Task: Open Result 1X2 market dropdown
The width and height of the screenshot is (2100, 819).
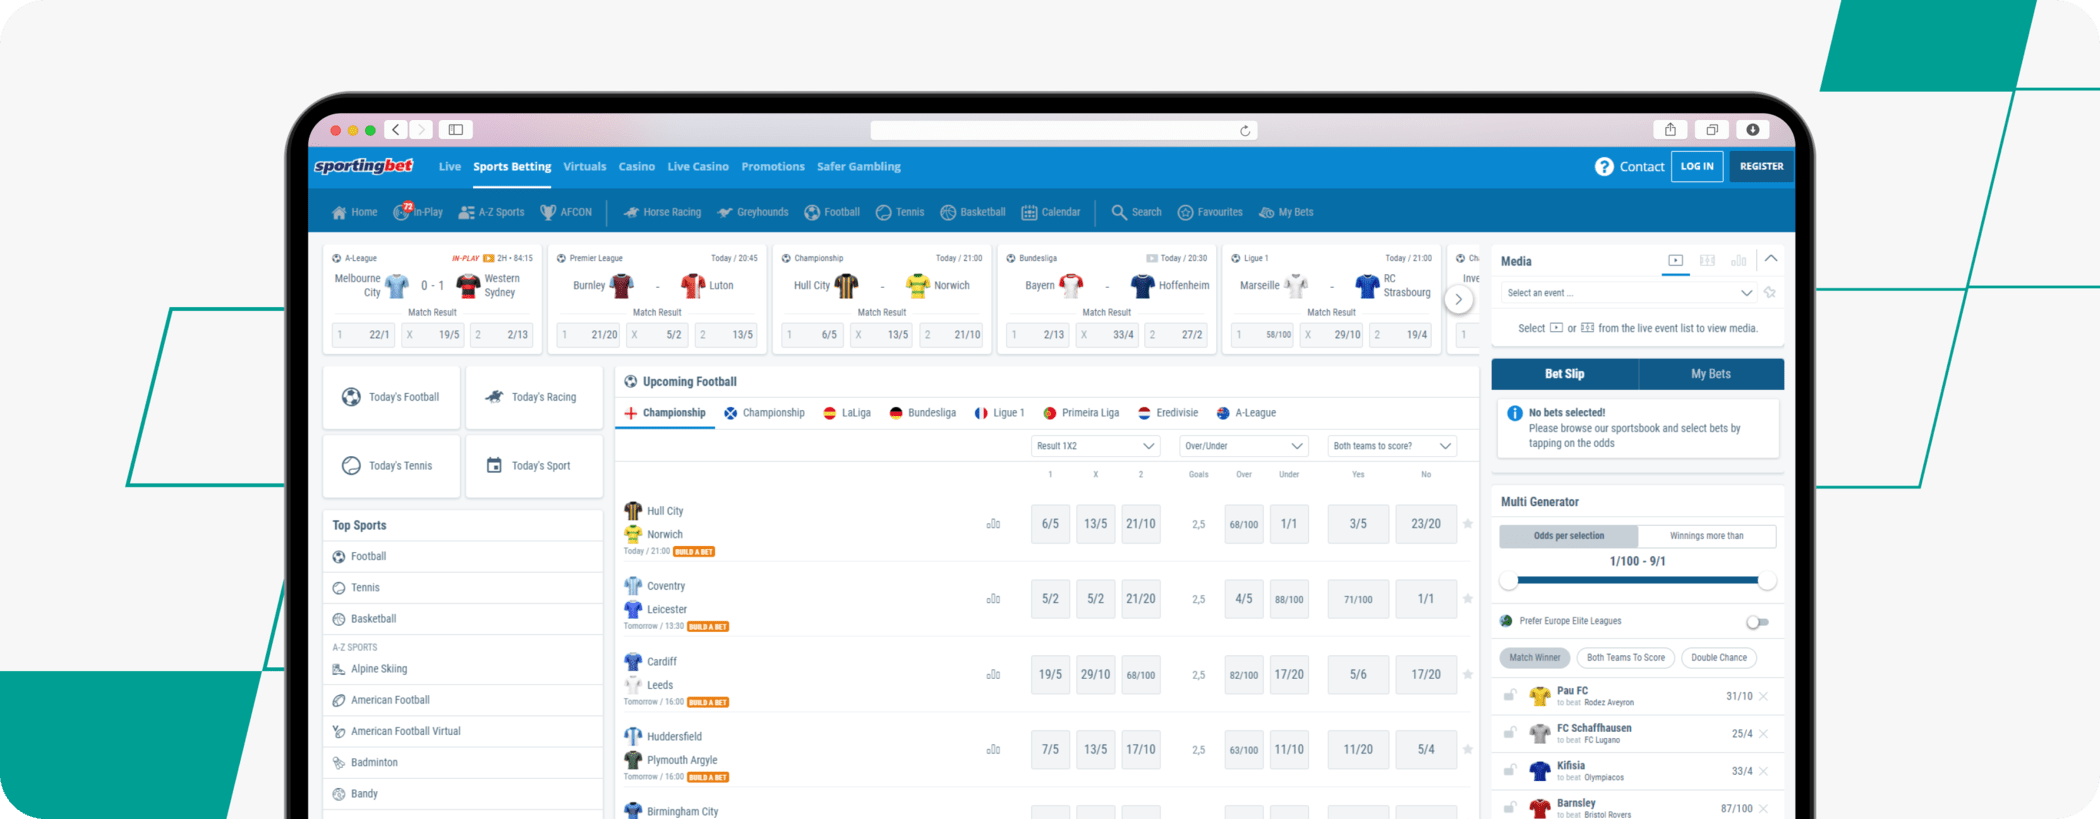Action: pyautogui.click(x=1095, y=446)
